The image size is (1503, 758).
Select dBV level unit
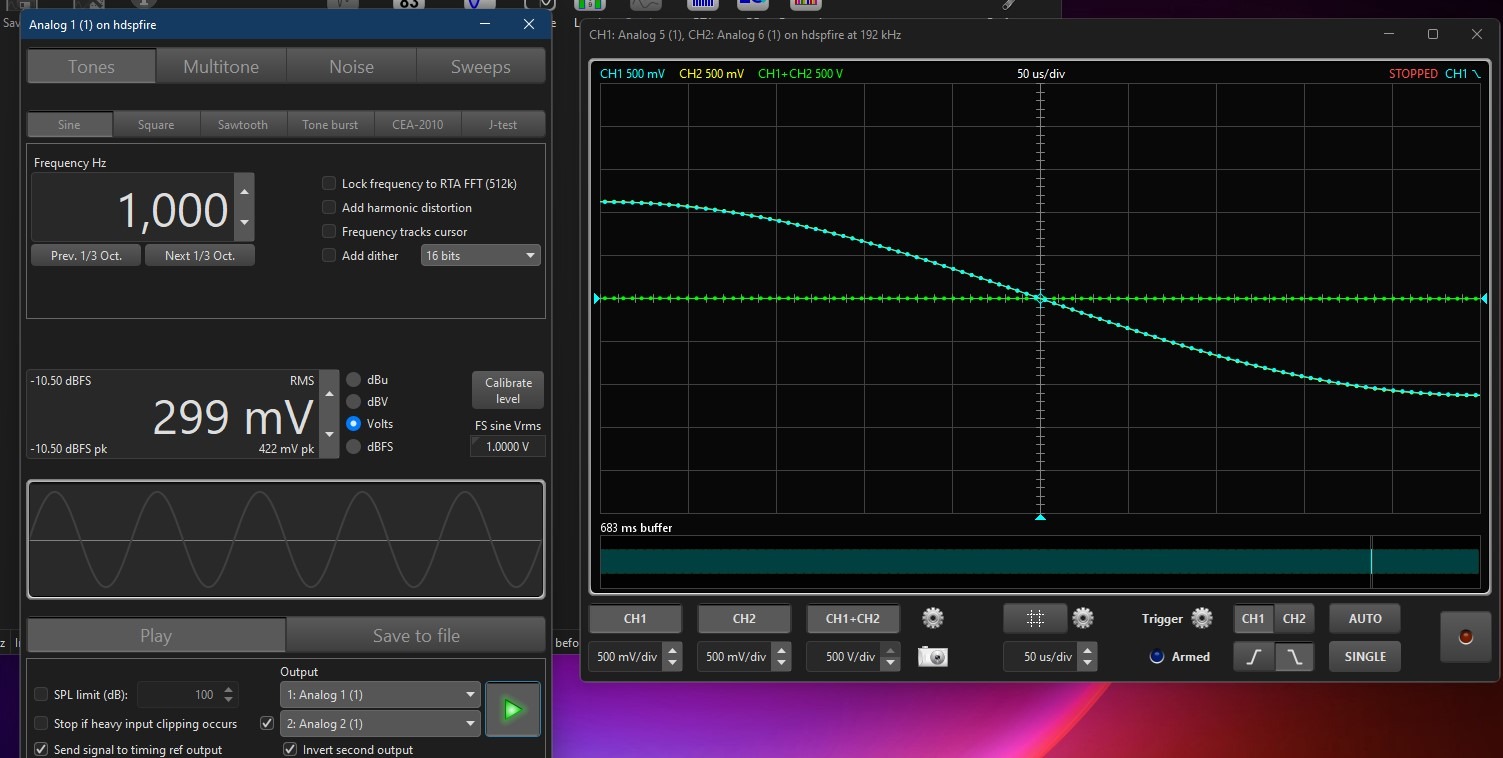[354, 402]
